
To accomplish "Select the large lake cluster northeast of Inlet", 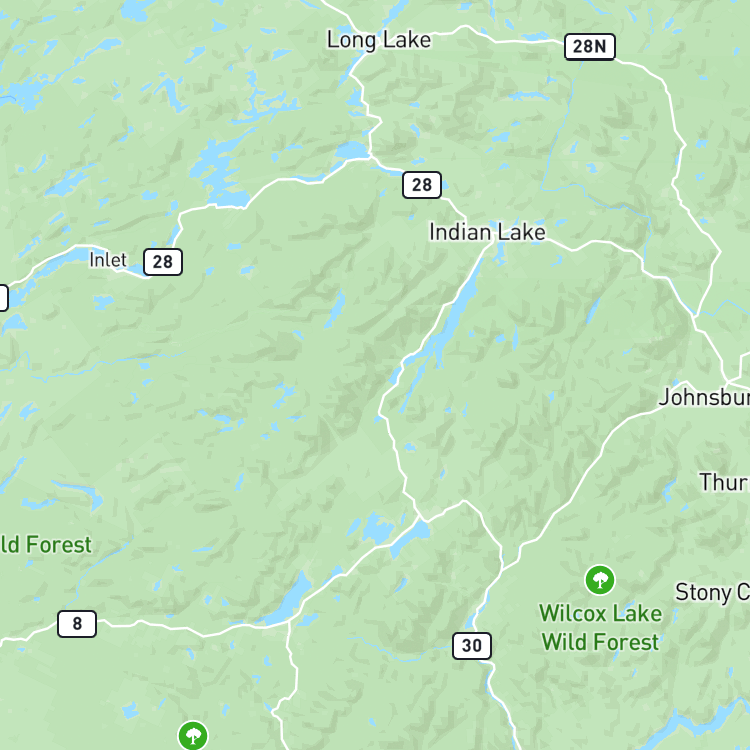I will [x=218, y=170].
